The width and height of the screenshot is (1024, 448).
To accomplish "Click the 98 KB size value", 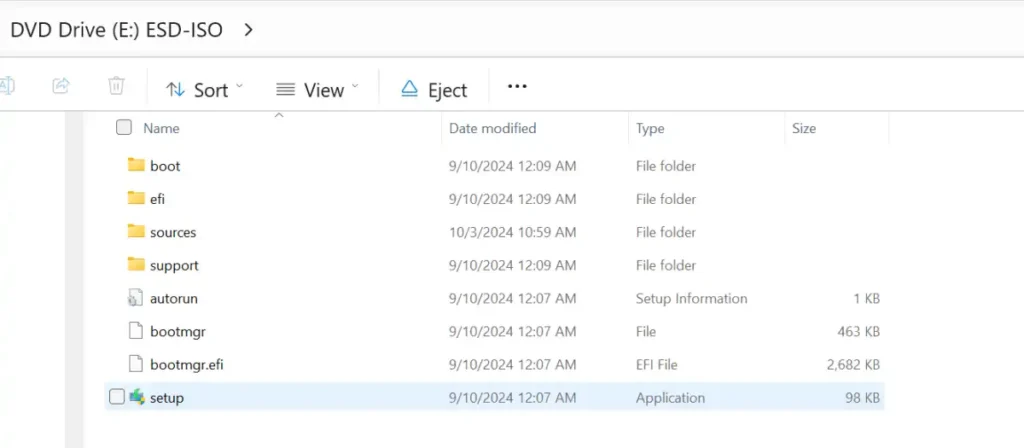I will tap(863, 398).
